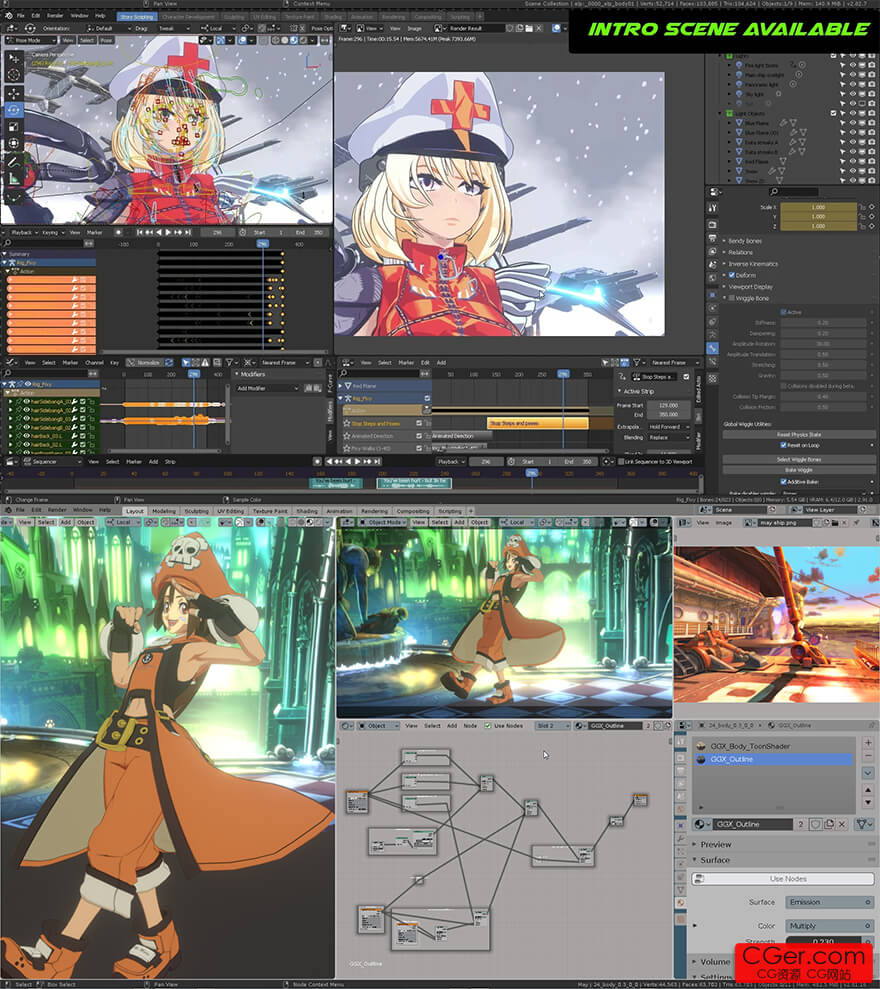This screenshot has width=880, height=989.
Task: Jump to the timeline end frame
Action: [x=187, y=232]
